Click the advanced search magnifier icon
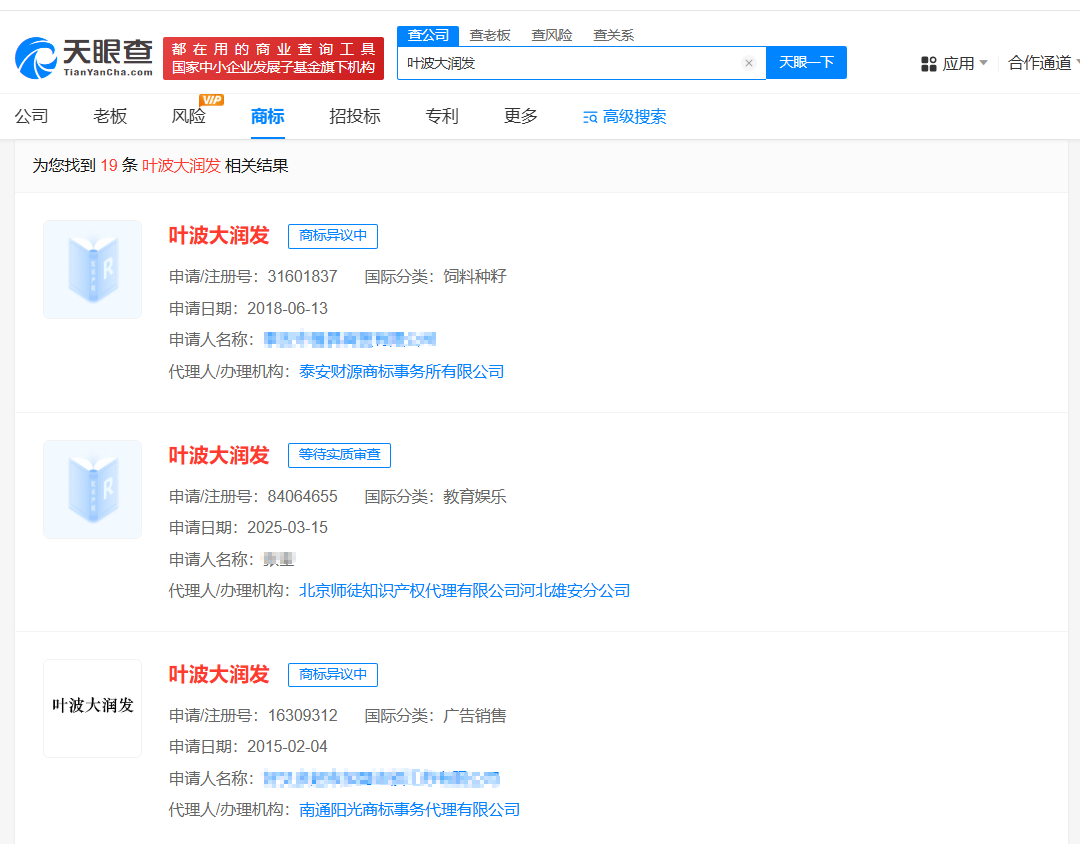 click(x=590, y=118)
